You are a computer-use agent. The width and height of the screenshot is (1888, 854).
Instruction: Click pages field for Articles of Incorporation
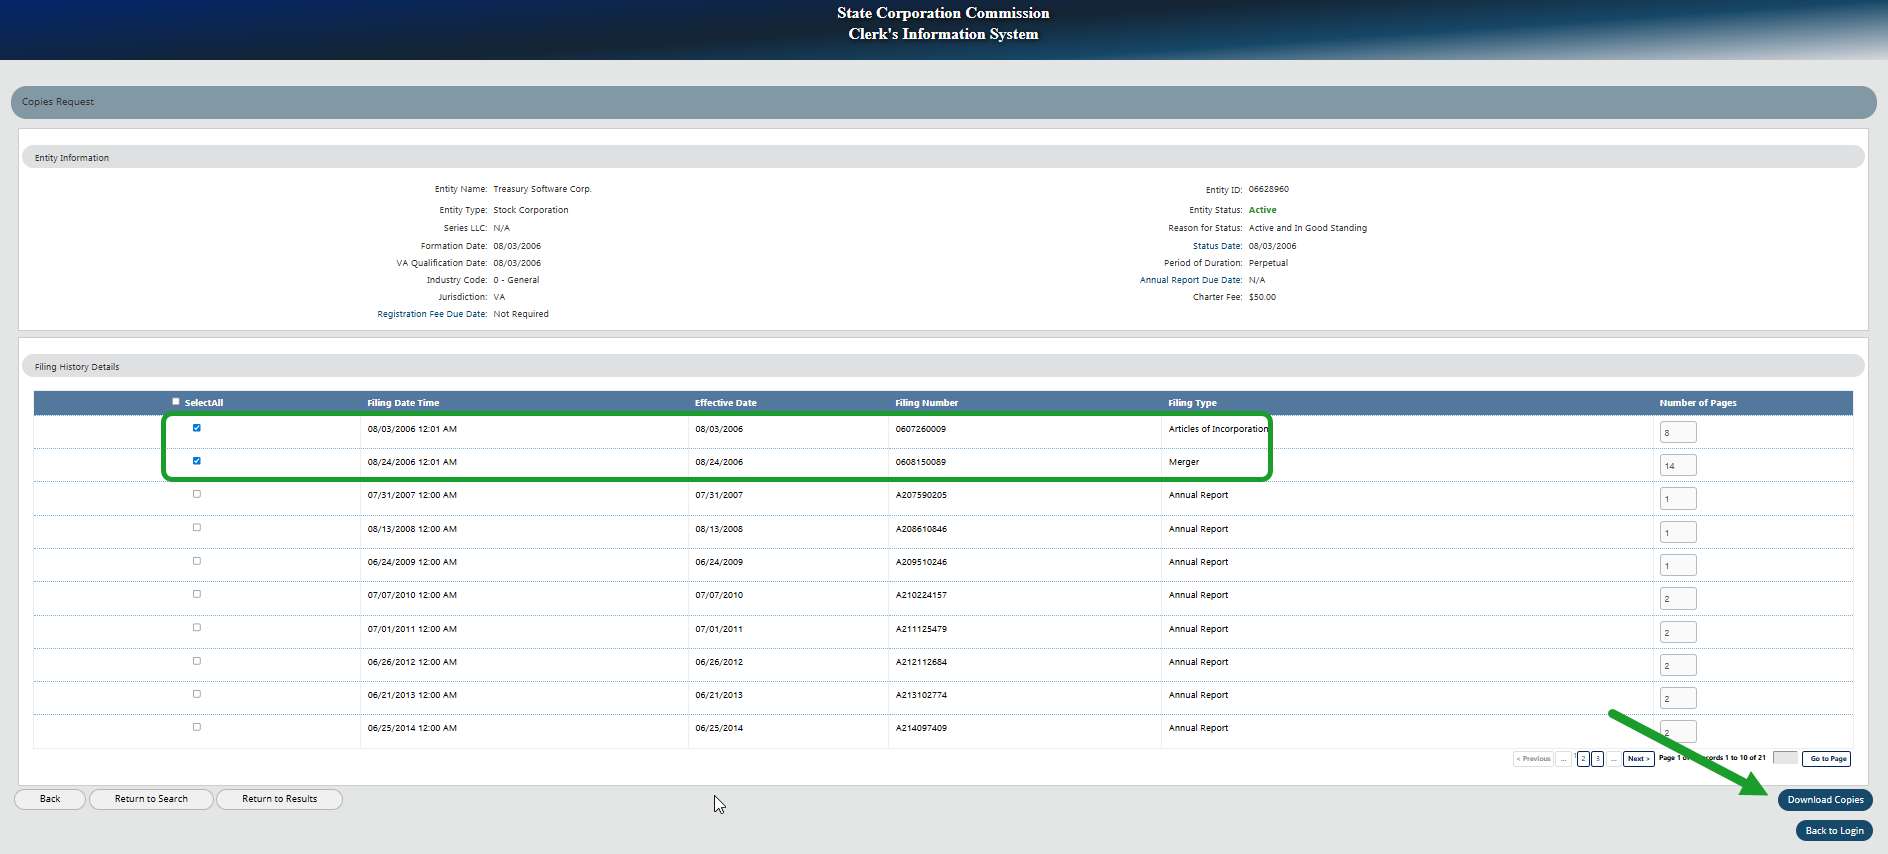point(1678,432)
